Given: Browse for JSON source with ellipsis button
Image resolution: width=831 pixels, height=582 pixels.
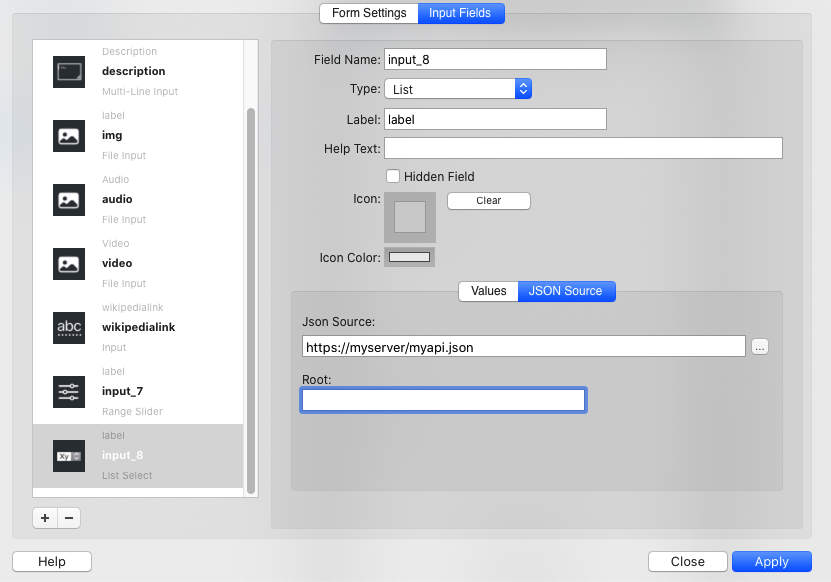Looking at the screenshot, I should [760, 347].
